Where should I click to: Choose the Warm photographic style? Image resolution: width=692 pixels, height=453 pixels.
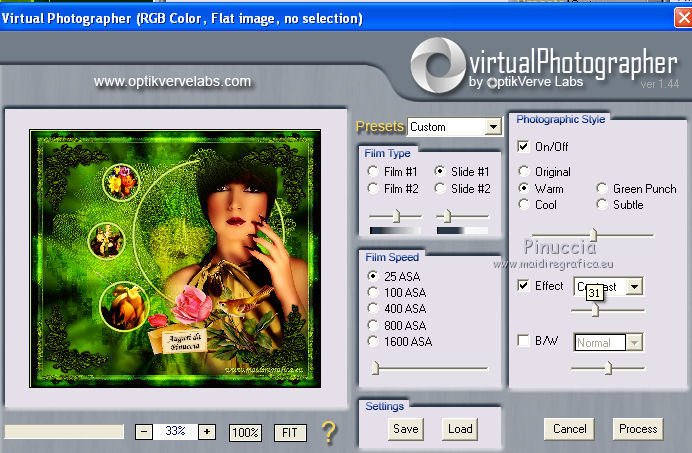coord(524,188)
